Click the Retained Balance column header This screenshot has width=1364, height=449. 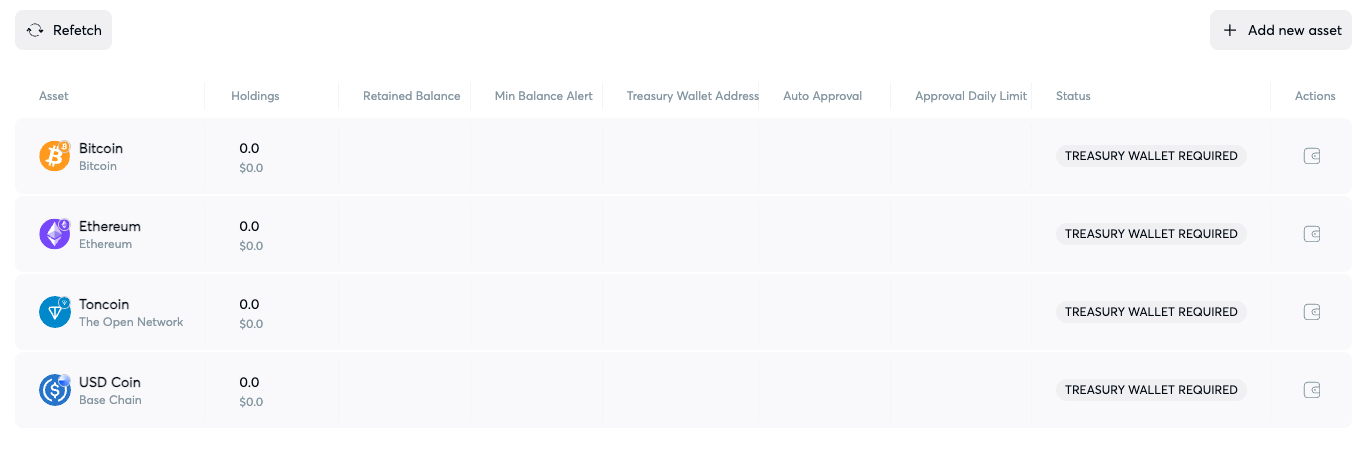point(411,96)
